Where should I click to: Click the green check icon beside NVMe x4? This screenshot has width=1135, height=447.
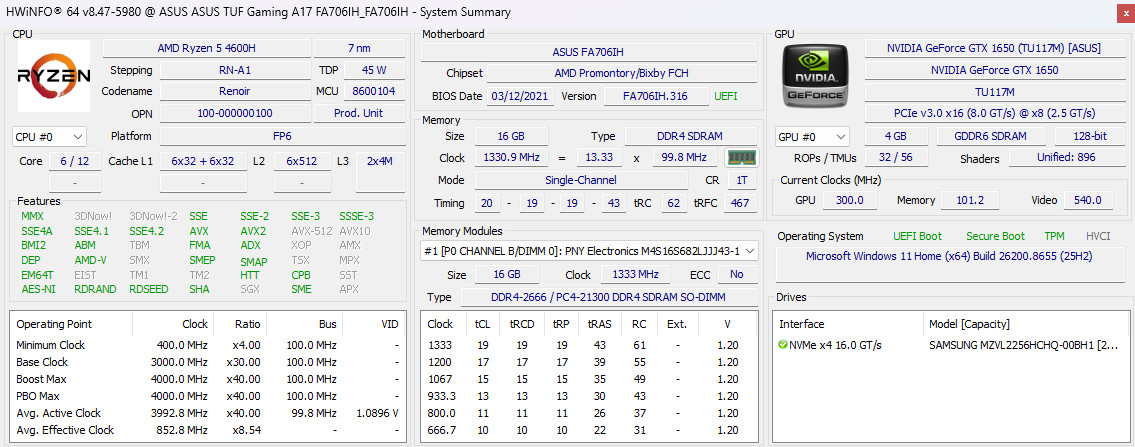(782, 345)
